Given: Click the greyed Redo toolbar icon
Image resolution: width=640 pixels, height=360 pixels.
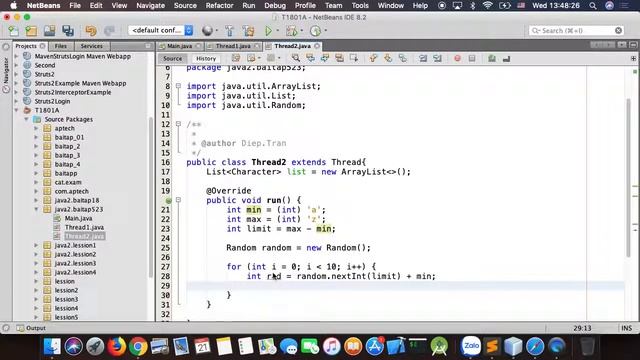Looking at the screenshot, I should [109, 31].
